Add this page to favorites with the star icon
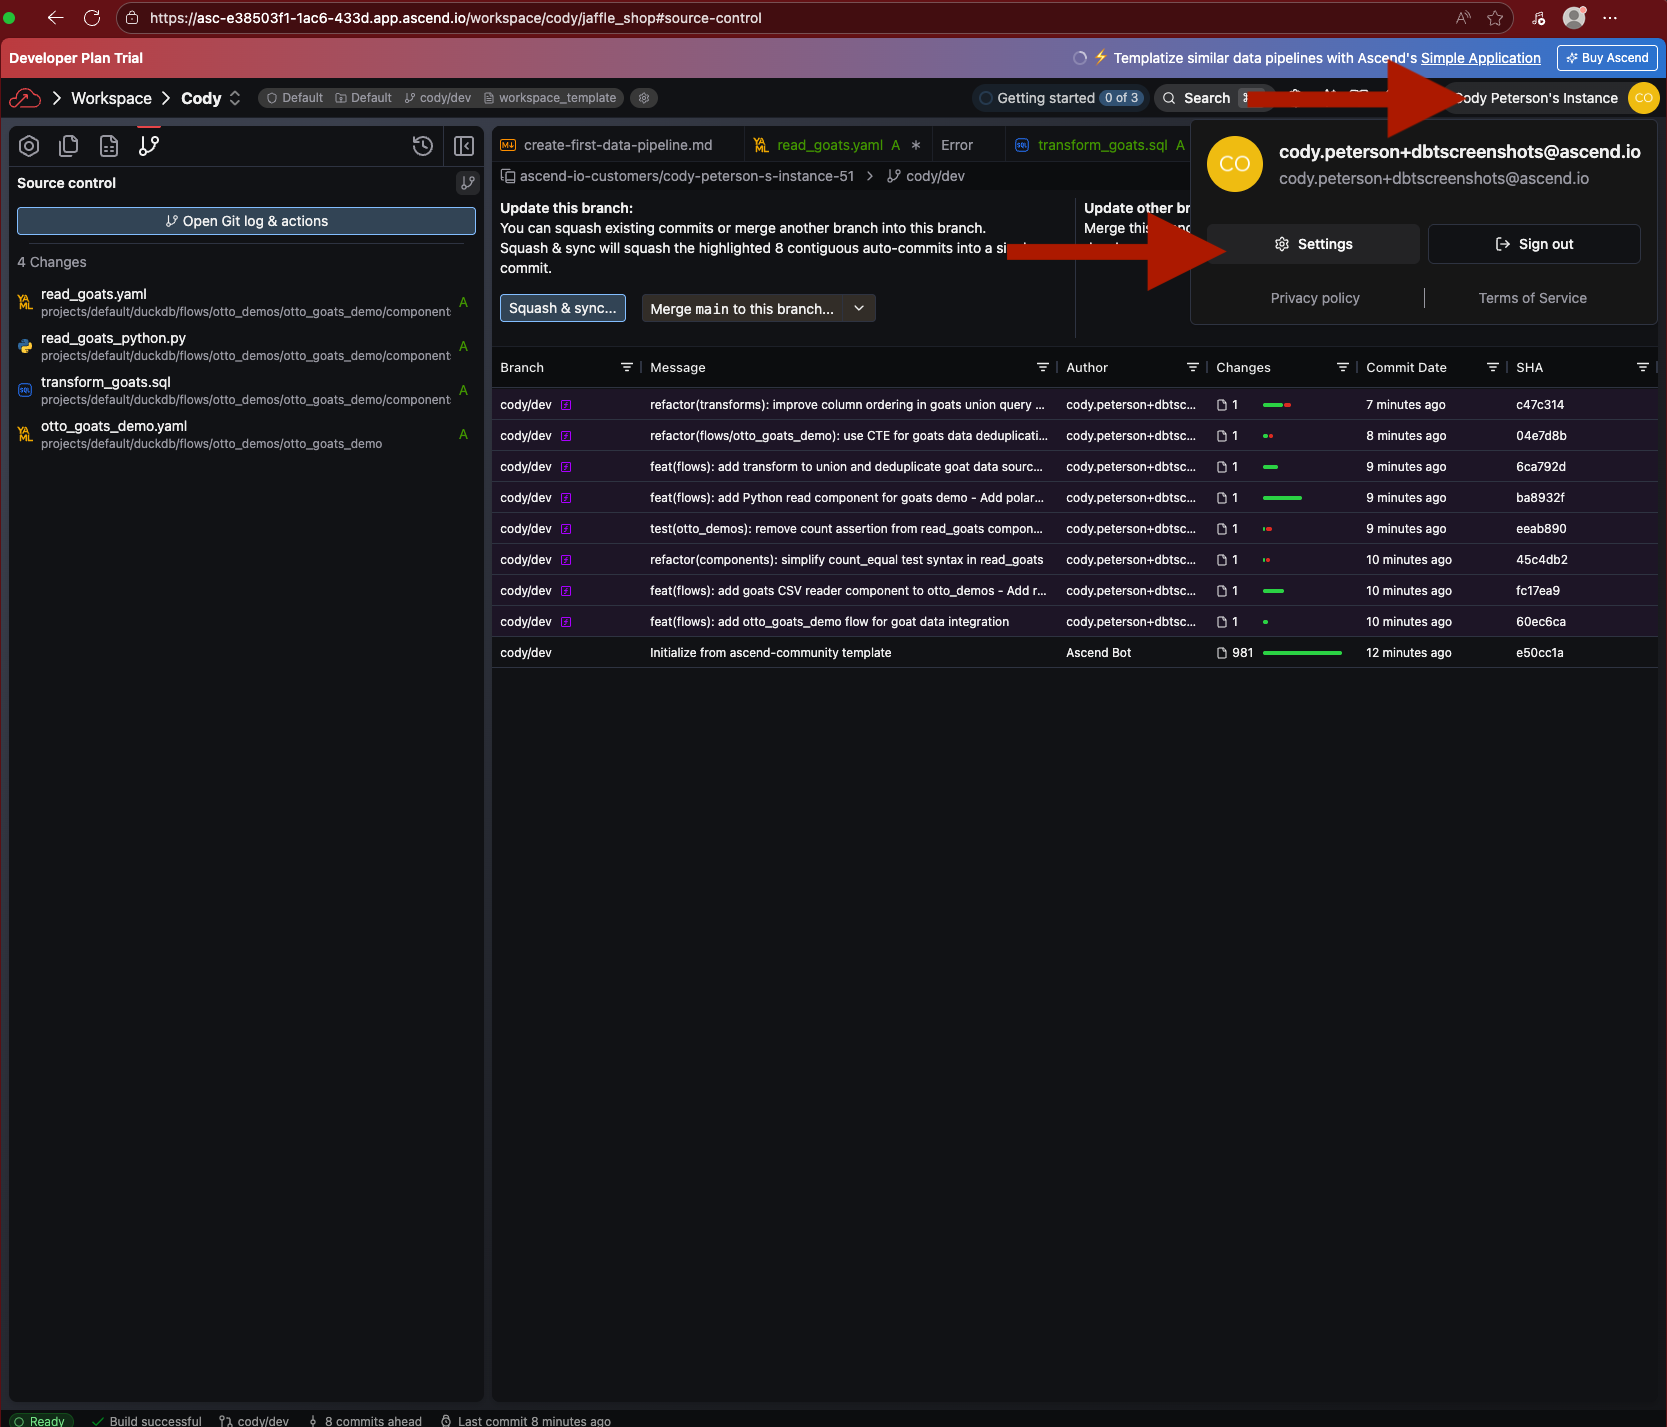The height and width of the screenshot is (1427, 1667). (x=1495, y=18)
